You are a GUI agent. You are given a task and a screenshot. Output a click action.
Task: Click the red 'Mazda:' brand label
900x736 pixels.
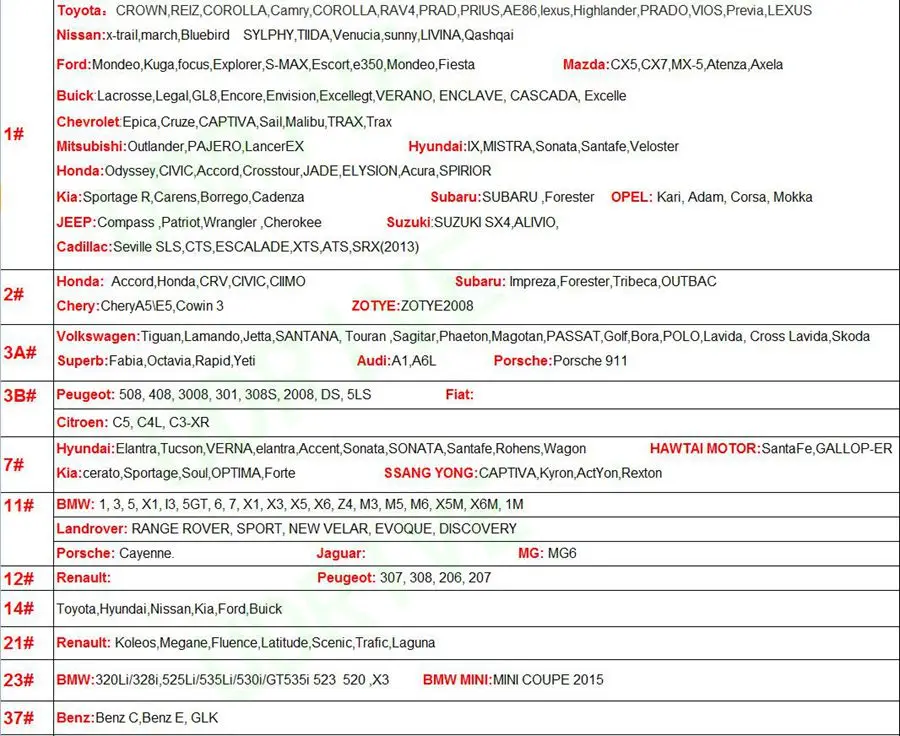[586, 64]
